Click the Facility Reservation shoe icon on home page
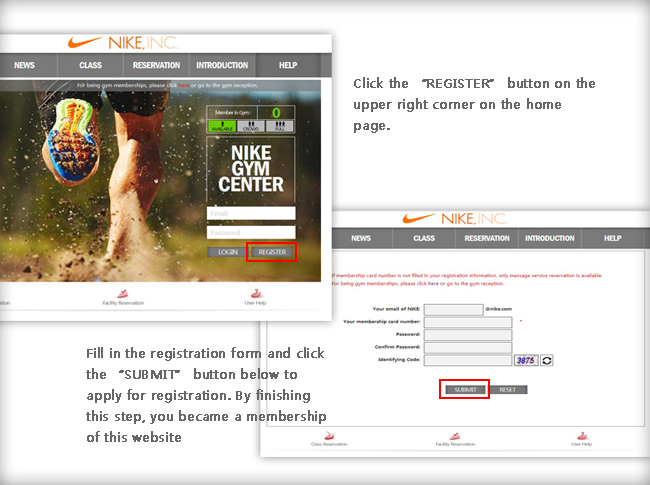This screenshot has width=650, height=485. pos(123,294)
